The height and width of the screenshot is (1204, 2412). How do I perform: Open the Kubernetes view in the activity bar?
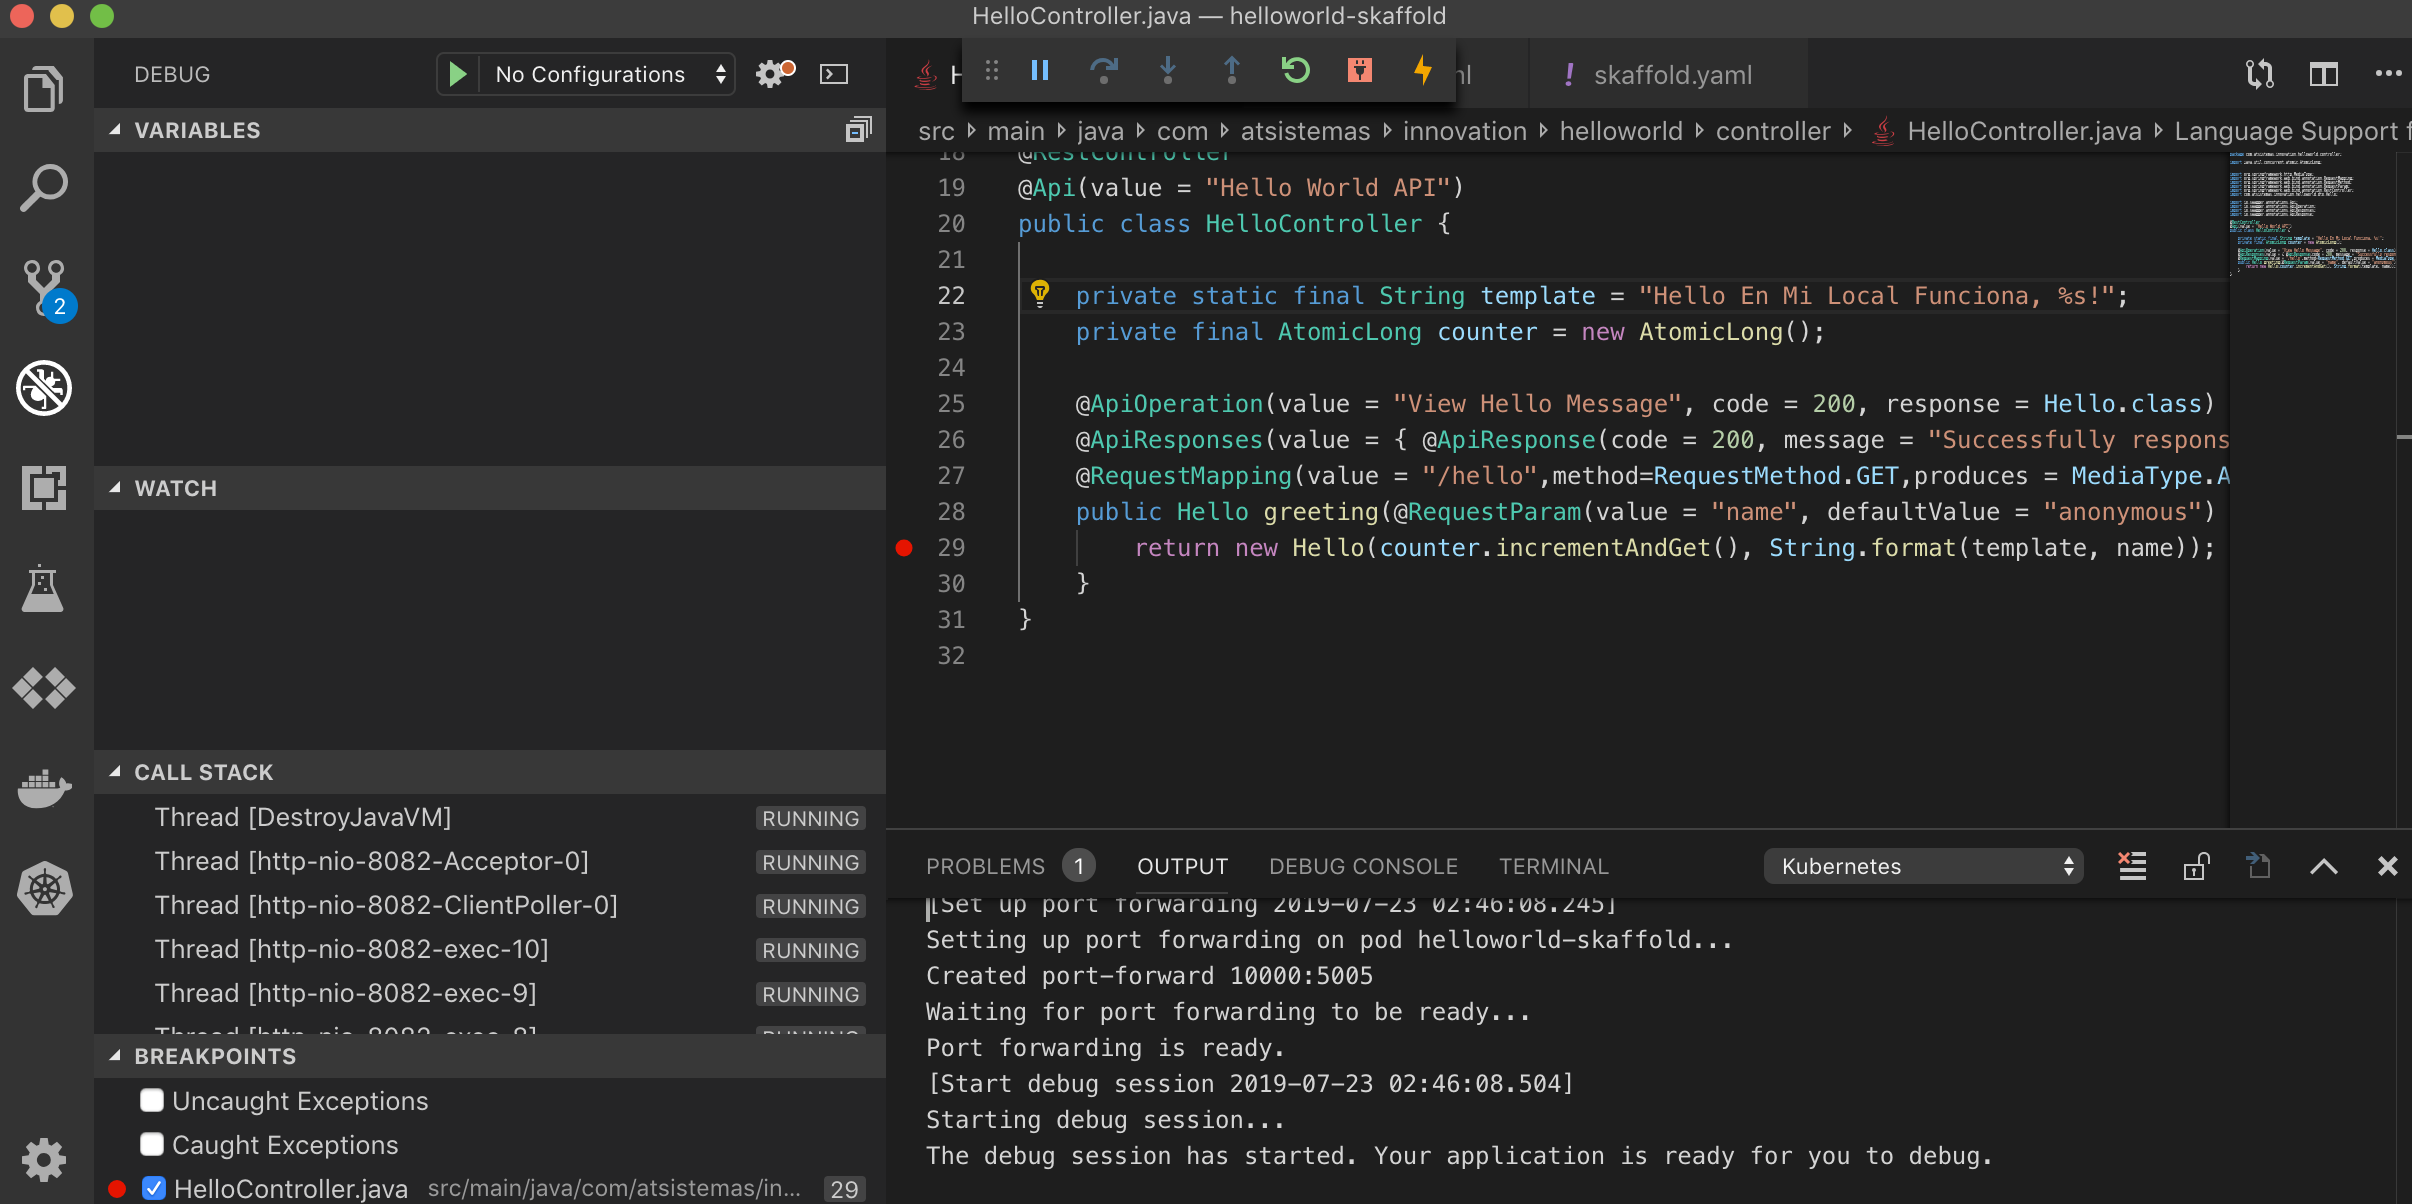[x=44, y=888]
